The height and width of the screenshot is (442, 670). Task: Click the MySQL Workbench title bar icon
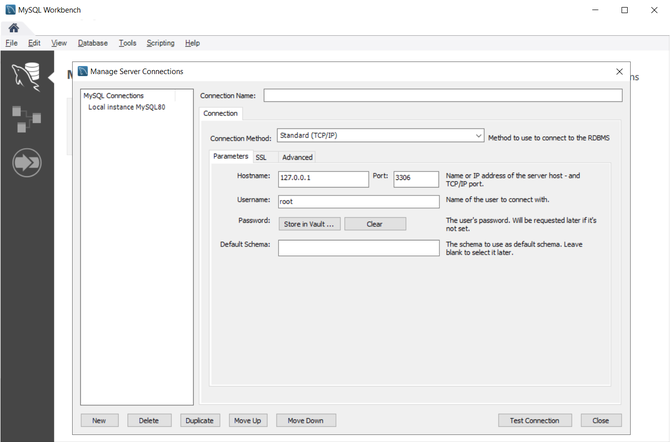click(10, 10)
